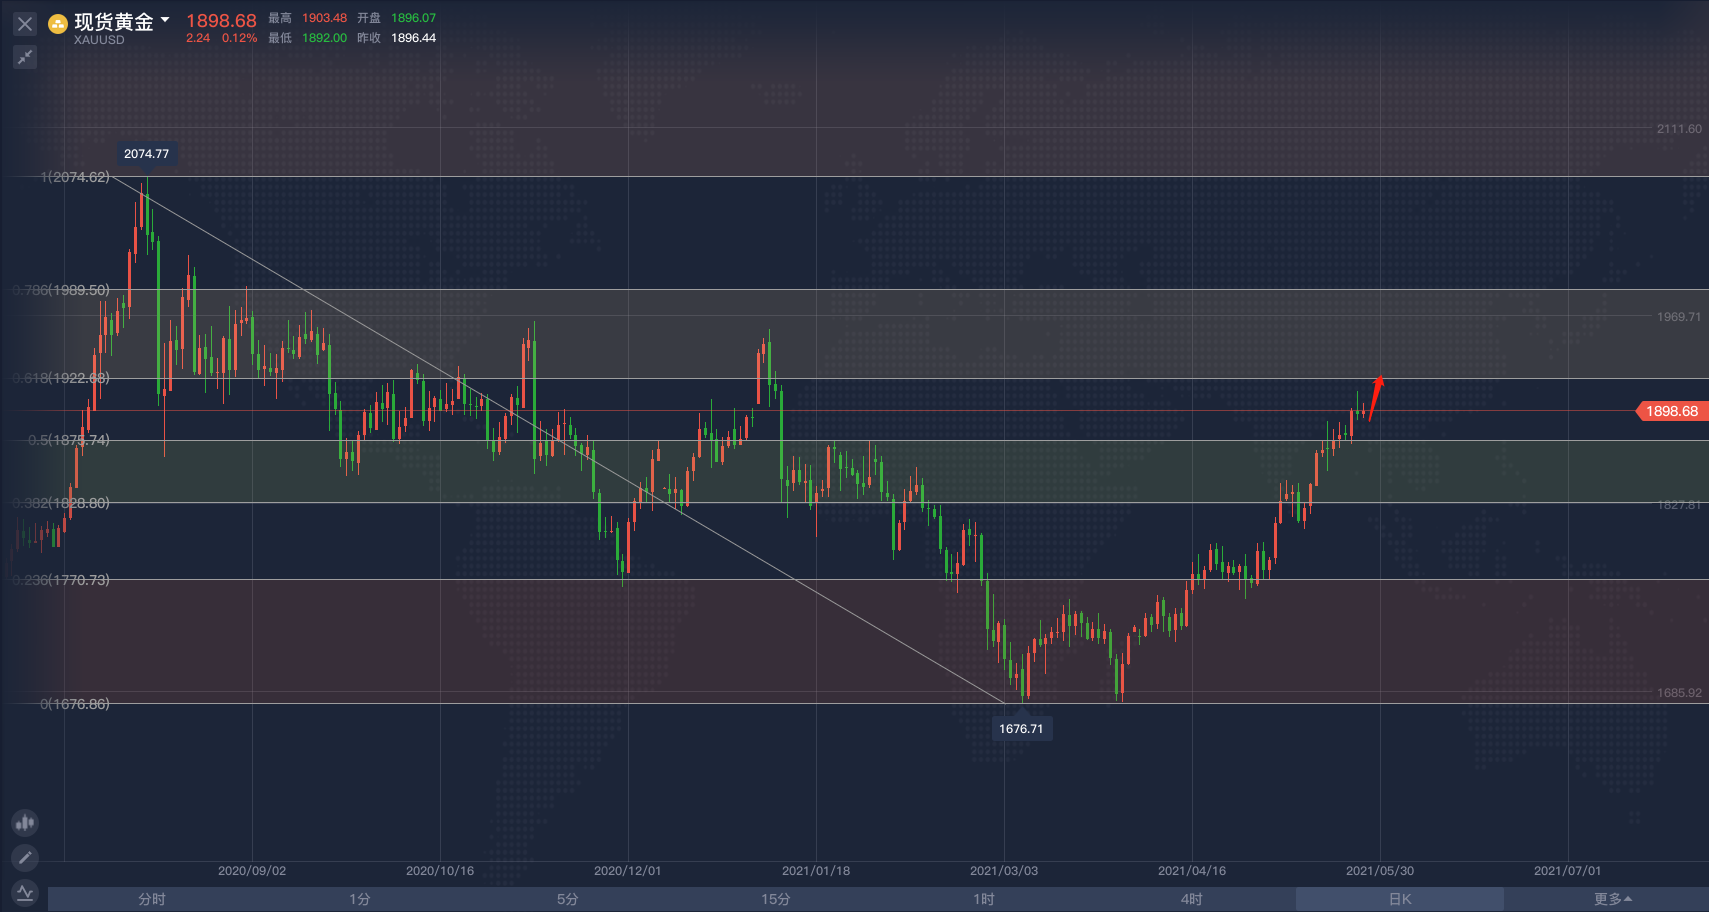Click the 1685.92 price axis label

[x=1679, y=693]
